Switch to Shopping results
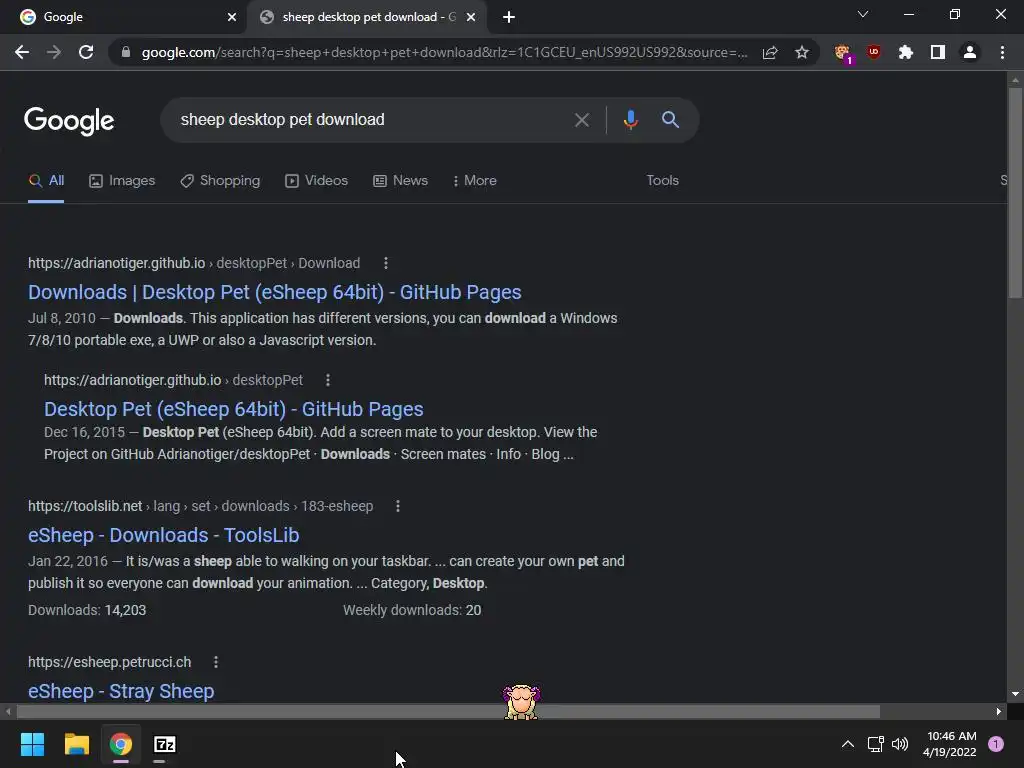Image resolution: width=1024 pixels, height=768 pixels. point(220,181)
